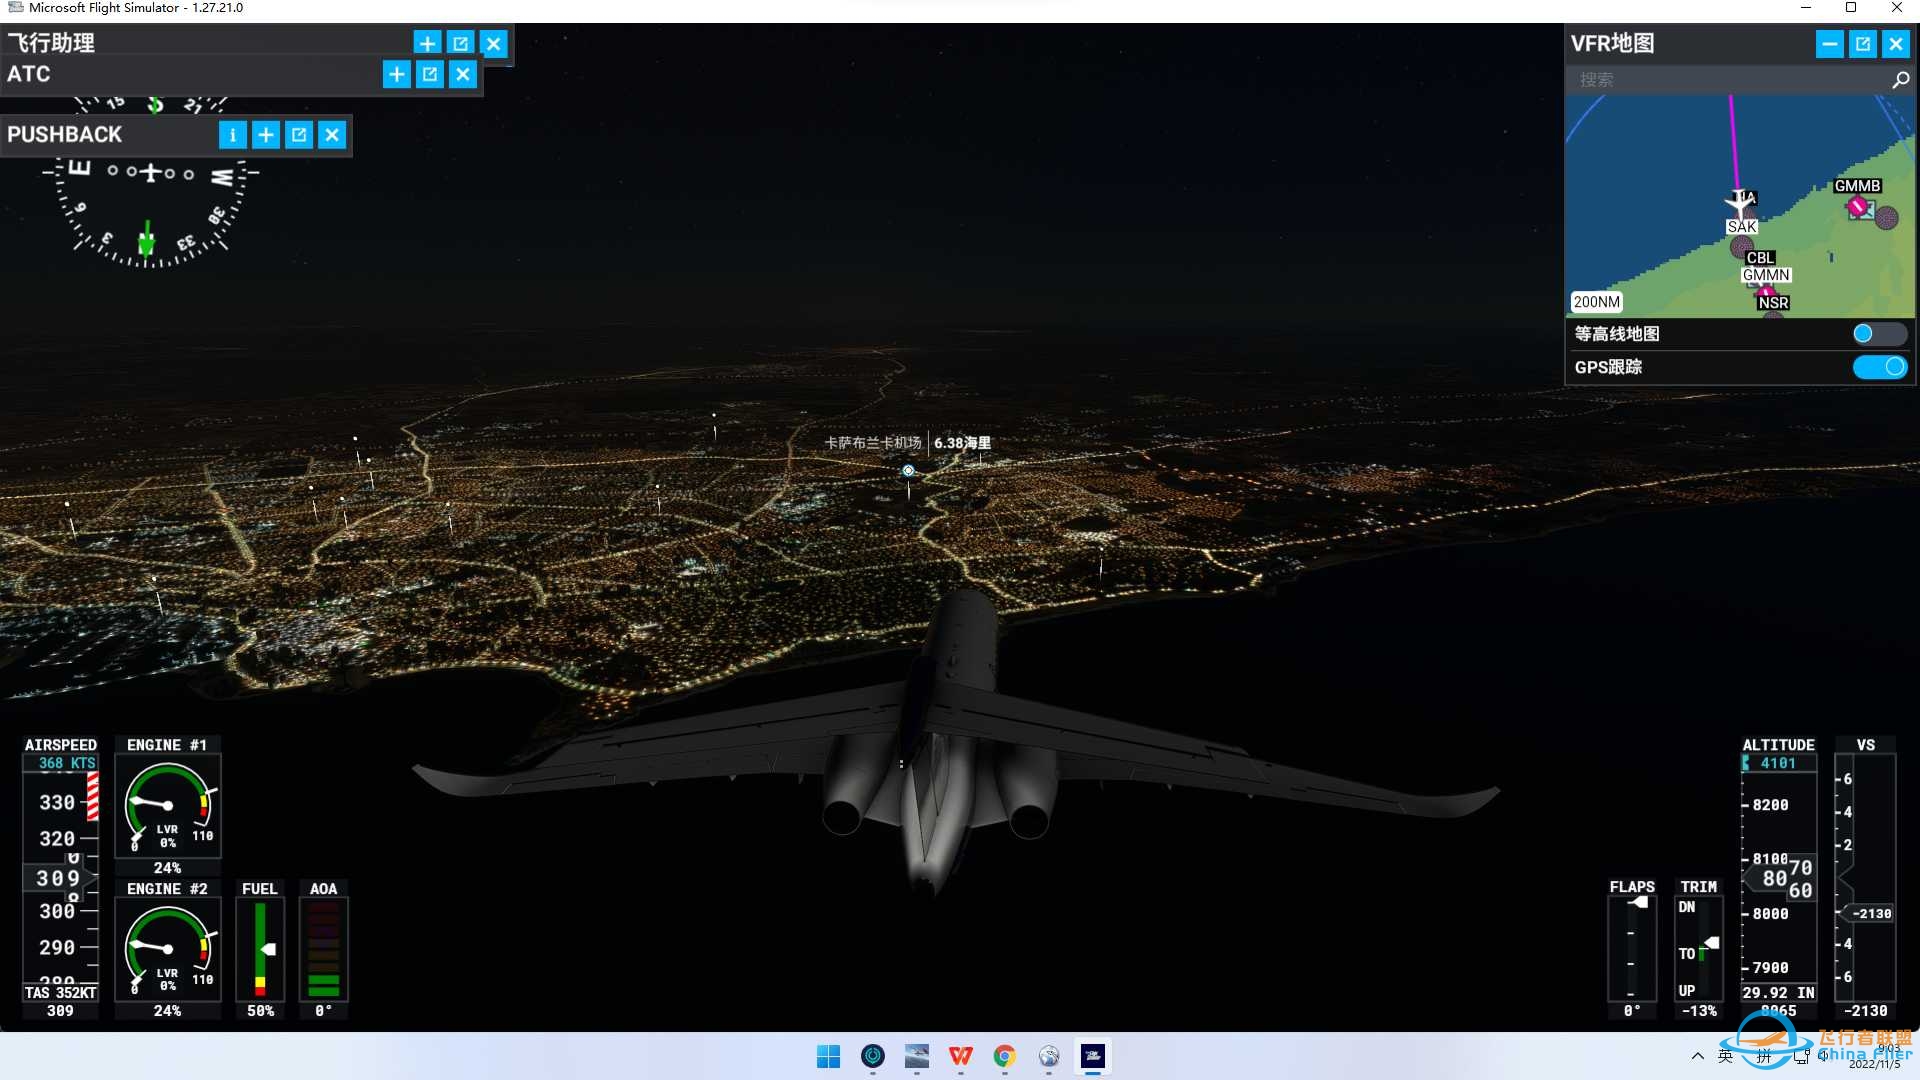This screenshot has width=1920, height=1080.
Task: Click the 卡萨布兰卡机场 waypoint marker
Action: pos(908,470)
